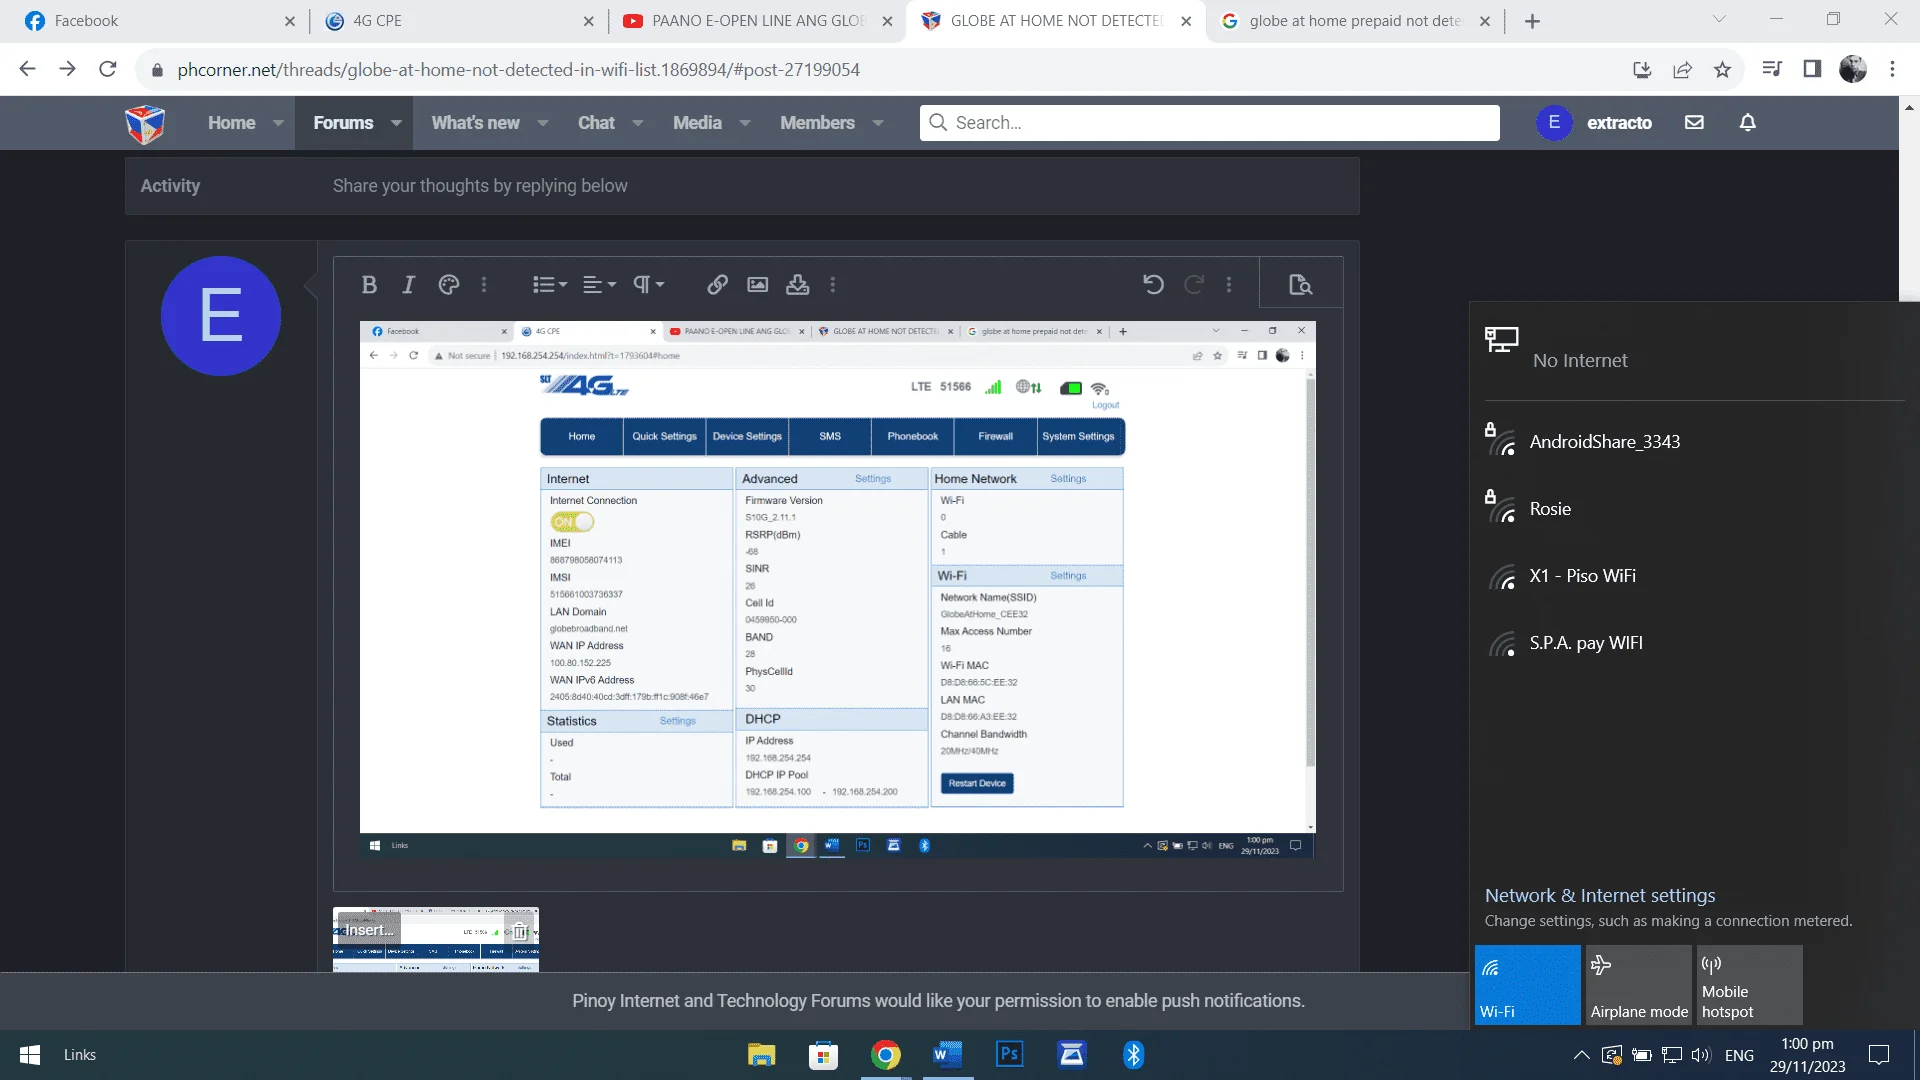This screenshot has width=1920, height=1080.
Task: Insert an image via the picture icon
Action: click(758, 285)
